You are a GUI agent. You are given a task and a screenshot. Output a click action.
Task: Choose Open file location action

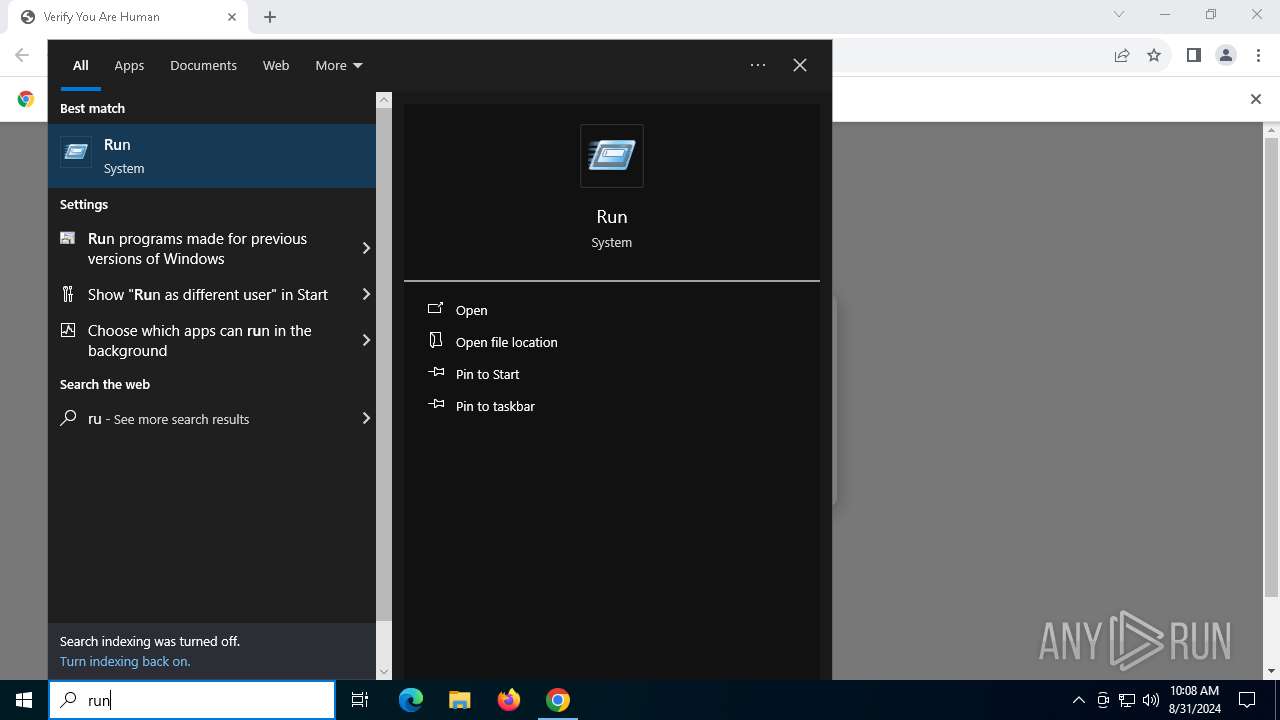click(x=506, y=342)
